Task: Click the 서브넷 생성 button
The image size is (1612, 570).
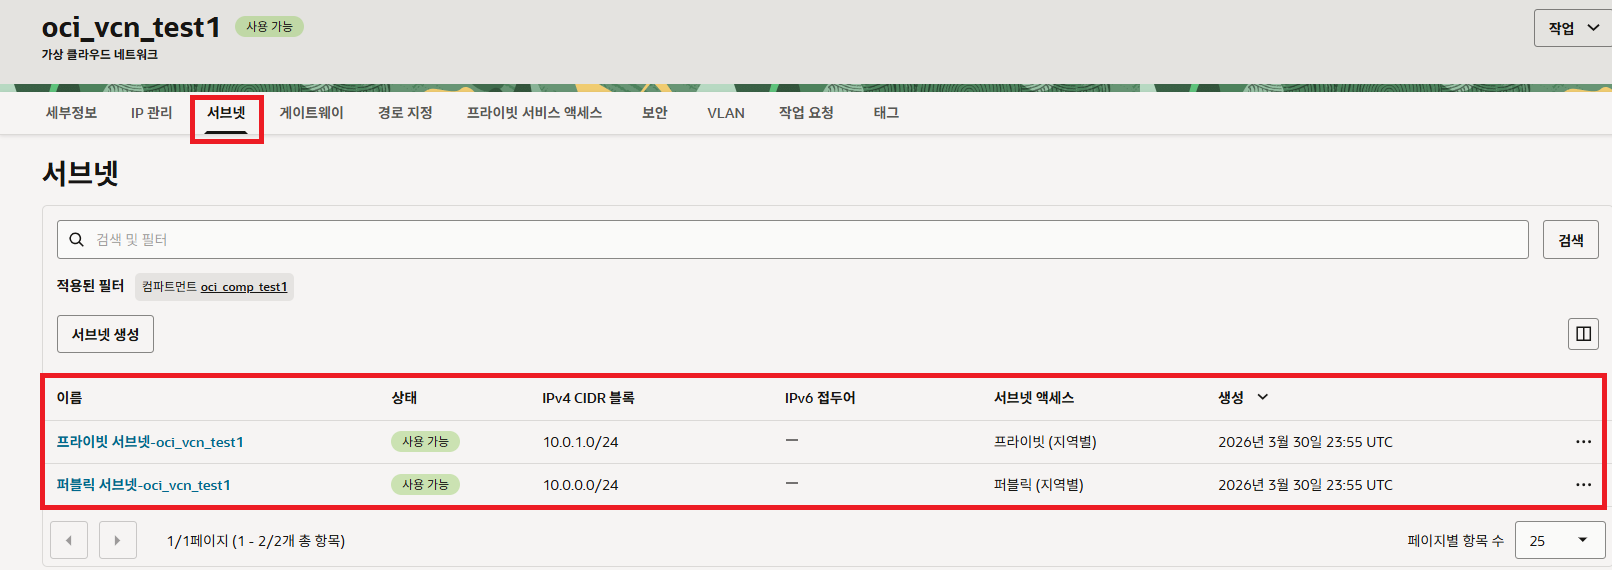Action: [x=105, y=334]
